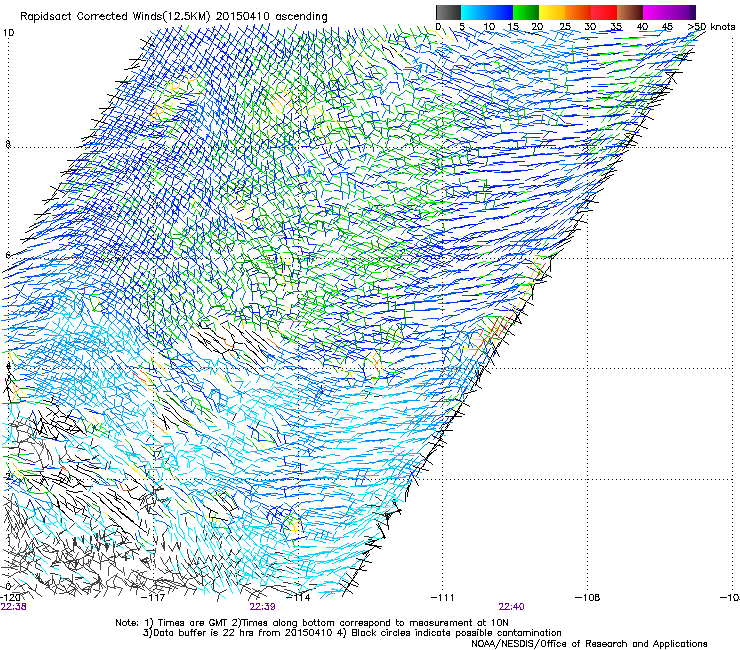Image resolution: width=740 pixels, height=650 pixels.
Task: Click the '-111' longitude axis label
Action: tap(442, 598)
